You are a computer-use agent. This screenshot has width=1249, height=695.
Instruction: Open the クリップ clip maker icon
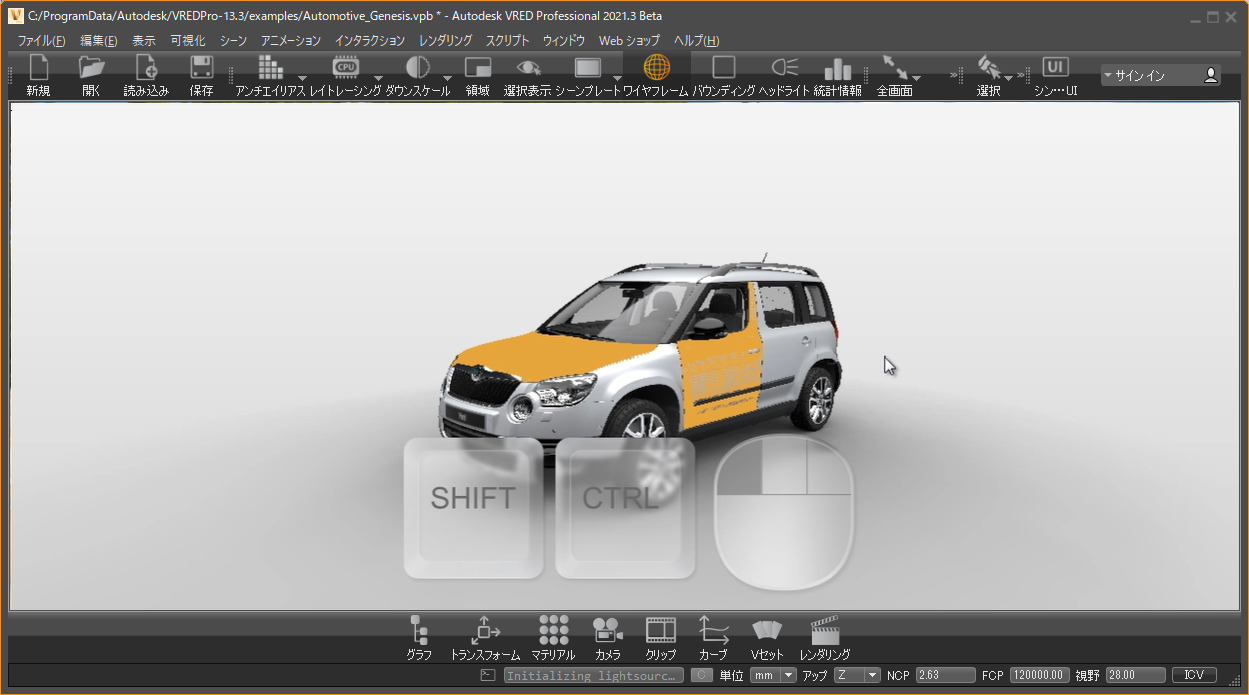coord(661,630)
